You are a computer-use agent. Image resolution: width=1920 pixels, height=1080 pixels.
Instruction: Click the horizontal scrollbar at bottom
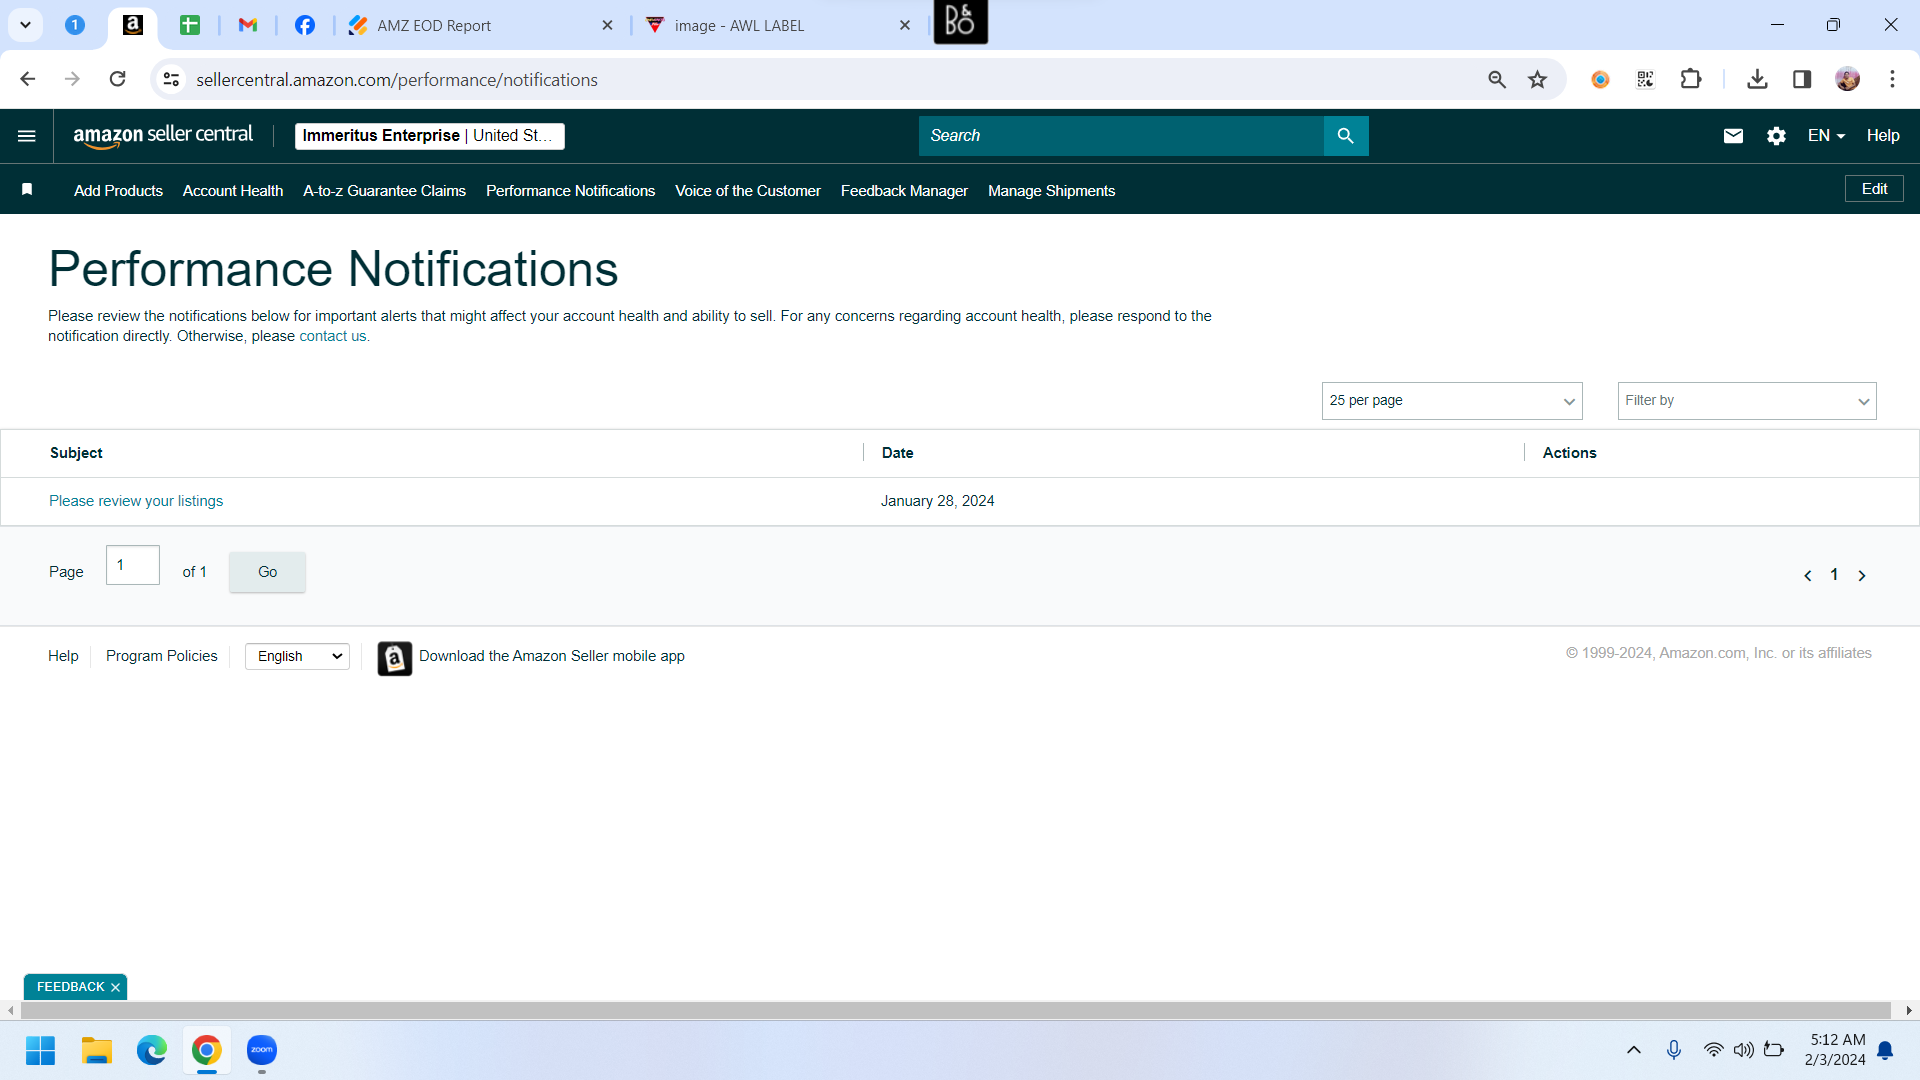point(956,1011)
